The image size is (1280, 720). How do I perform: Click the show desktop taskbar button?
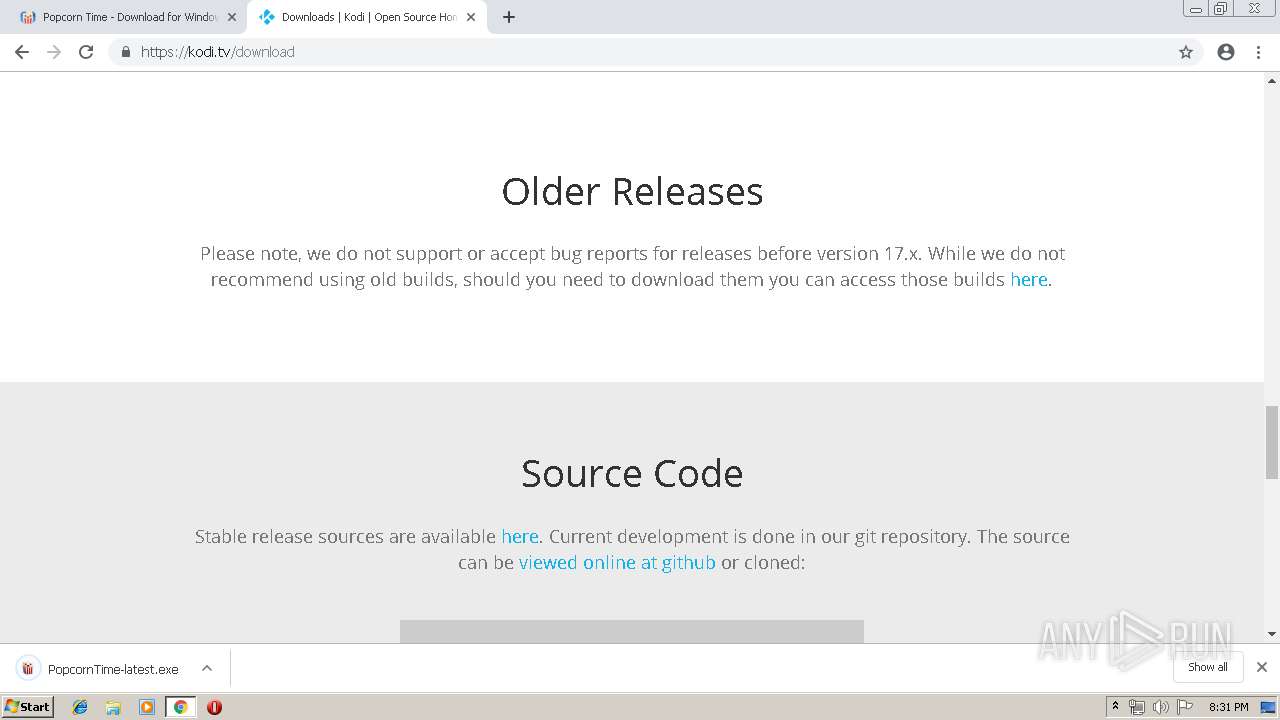1269,707
